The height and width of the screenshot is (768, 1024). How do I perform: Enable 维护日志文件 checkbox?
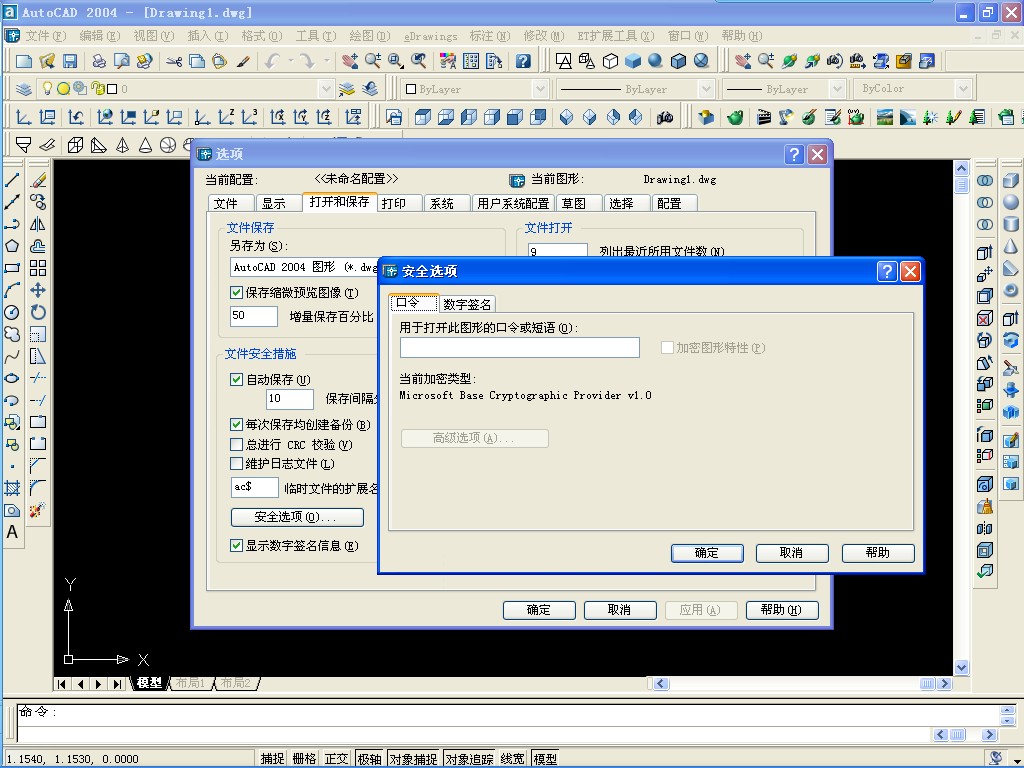(236, 464)
